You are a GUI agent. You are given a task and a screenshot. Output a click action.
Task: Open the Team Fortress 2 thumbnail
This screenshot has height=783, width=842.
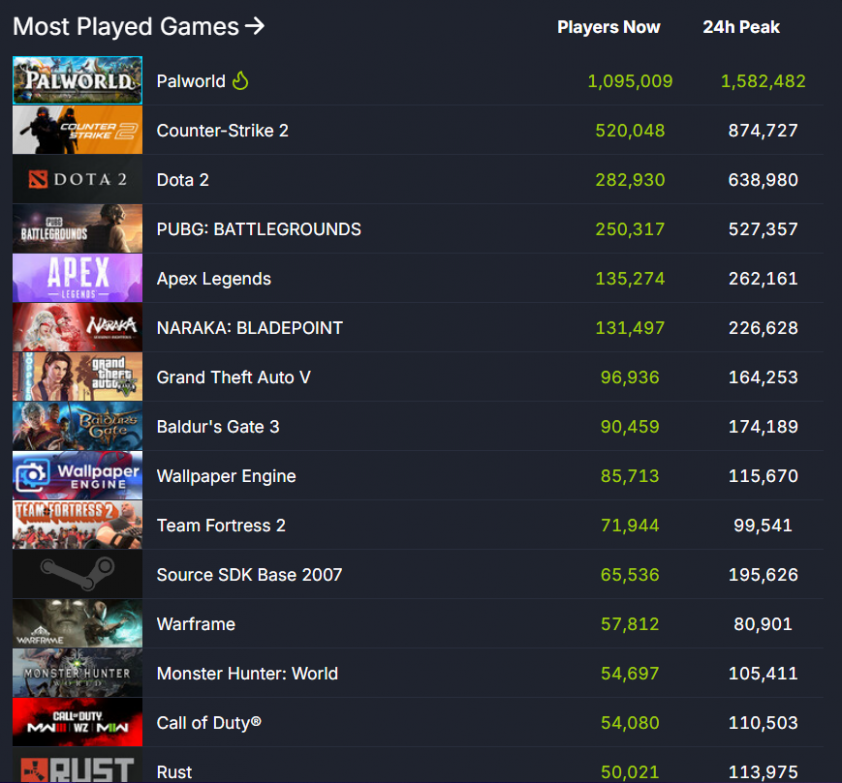[77, 525]
